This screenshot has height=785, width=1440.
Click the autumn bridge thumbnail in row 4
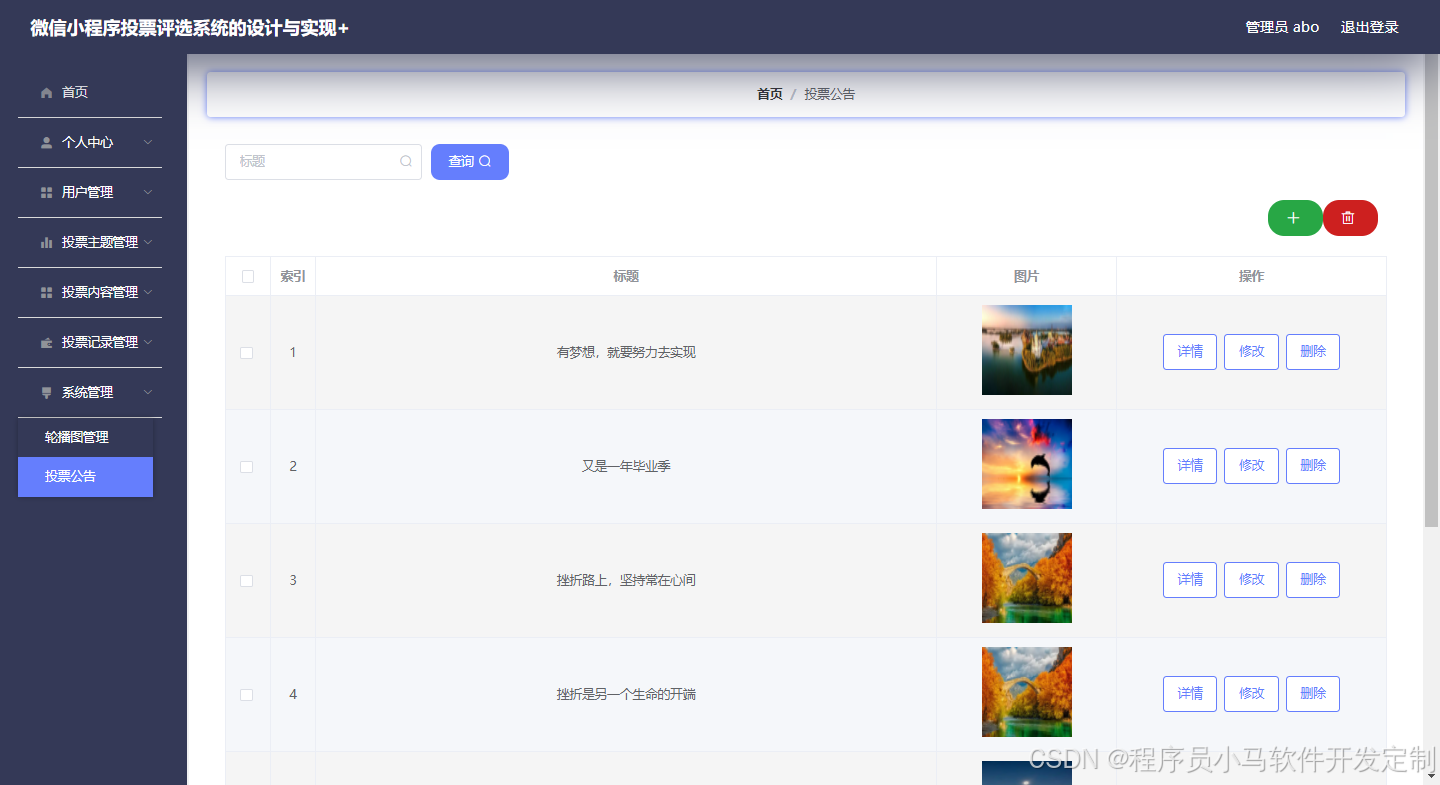click(1026, 692)
